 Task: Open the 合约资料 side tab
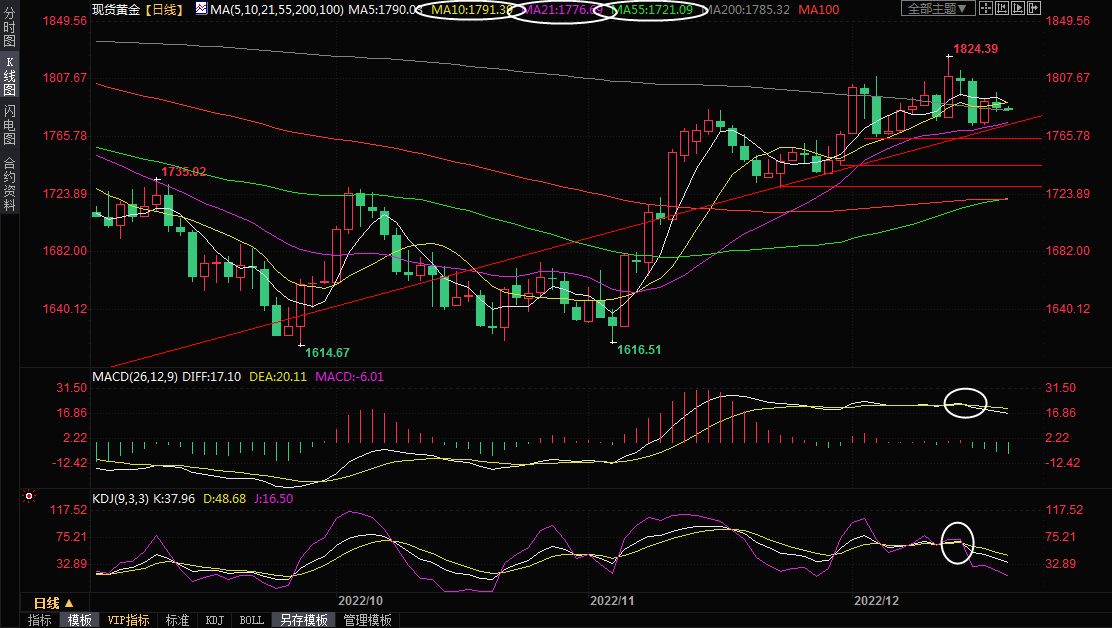9,183
